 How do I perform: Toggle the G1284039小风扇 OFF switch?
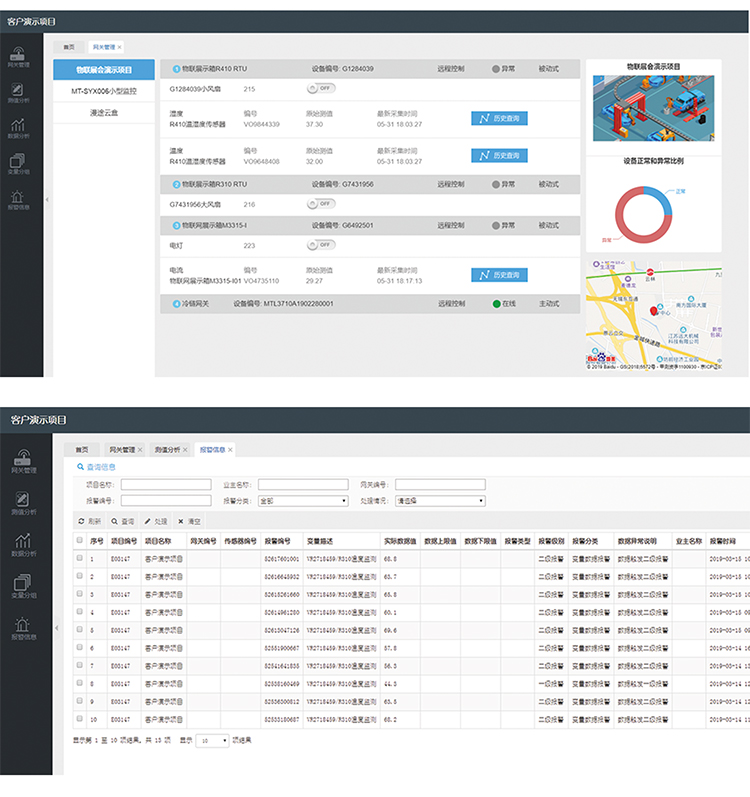pyautogui.click(x=321, y=89)
